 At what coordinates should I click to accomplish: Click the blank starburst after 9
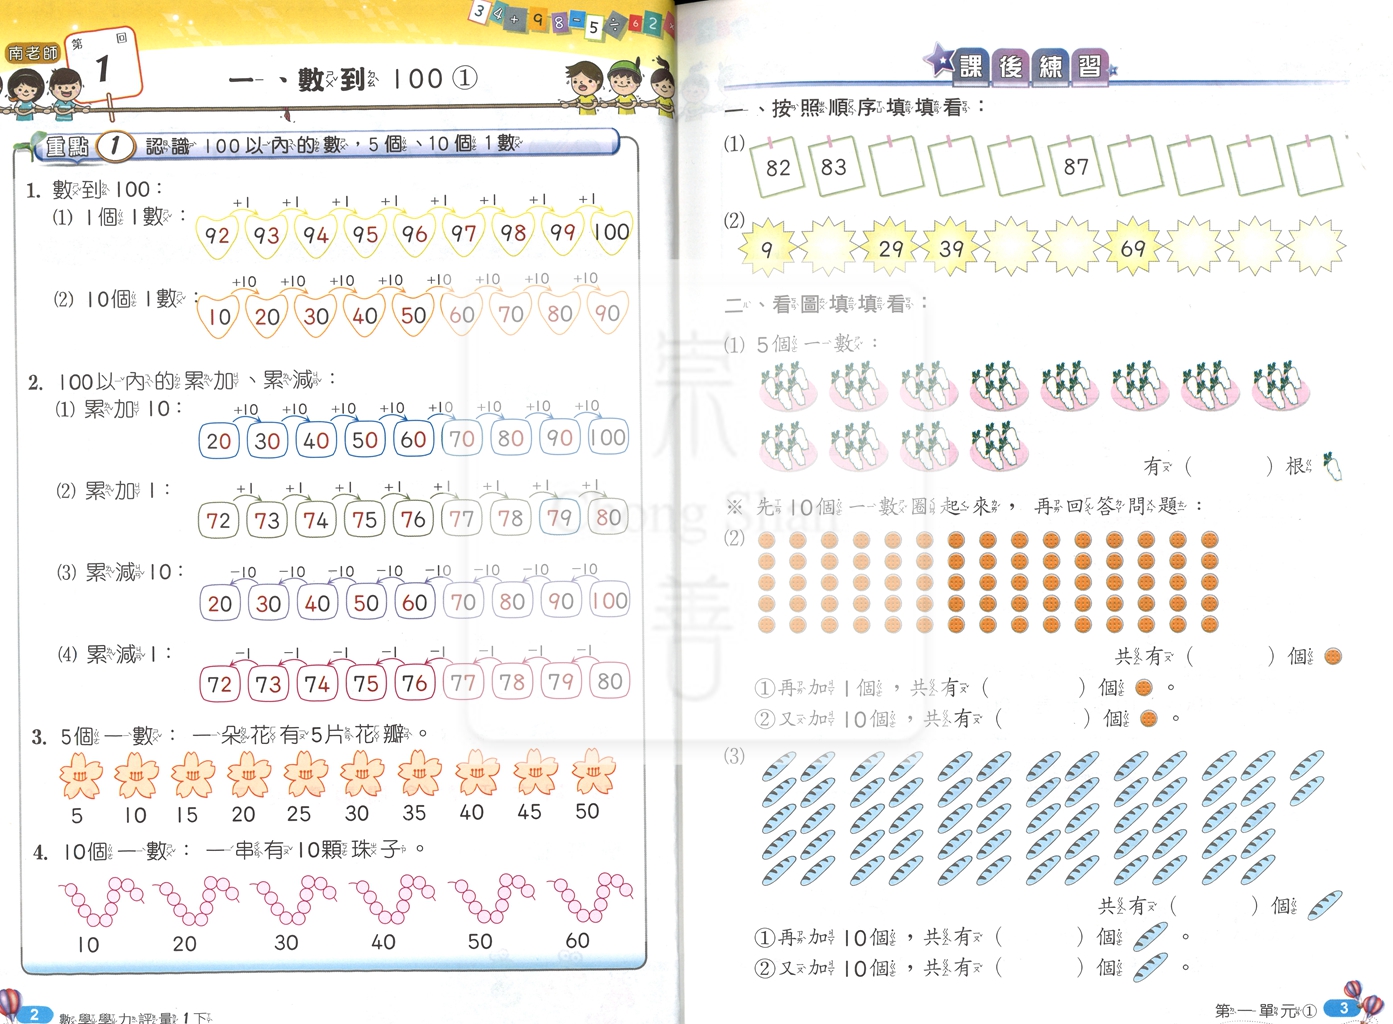[829, 247]
